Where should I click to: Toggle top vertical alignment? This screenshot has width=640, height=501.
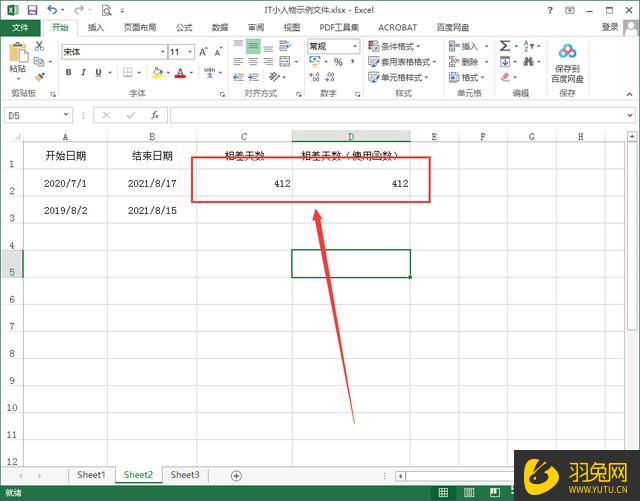(x=238, y=44)
